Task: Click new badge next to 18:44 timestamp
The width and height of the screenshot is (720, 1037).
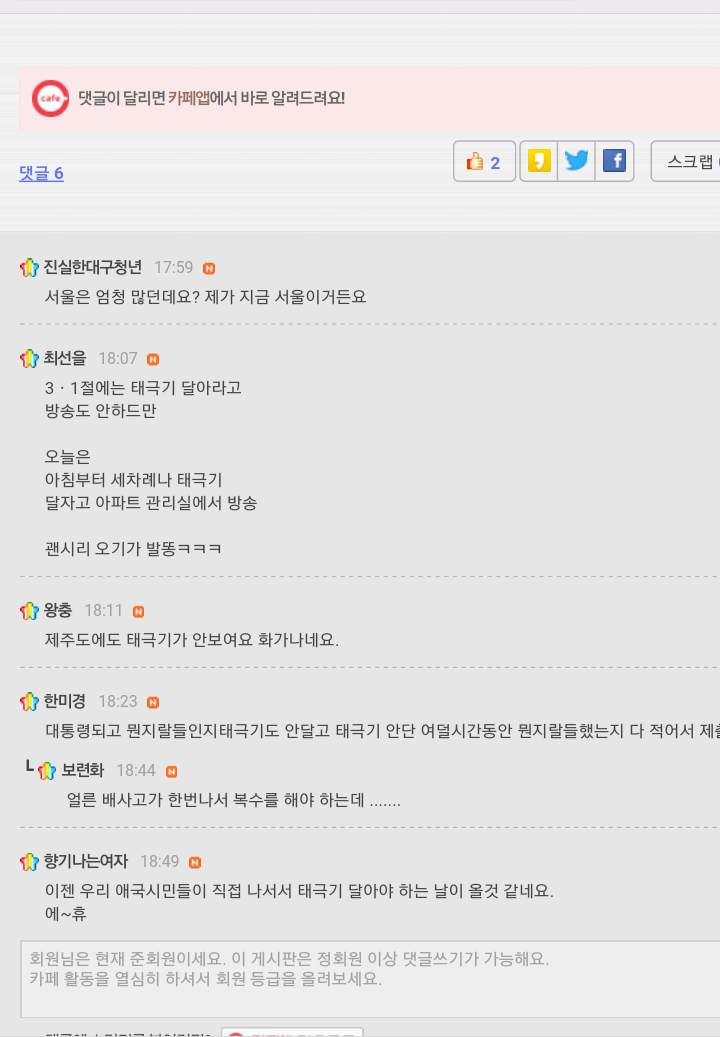Action: (x=171, y=771)
